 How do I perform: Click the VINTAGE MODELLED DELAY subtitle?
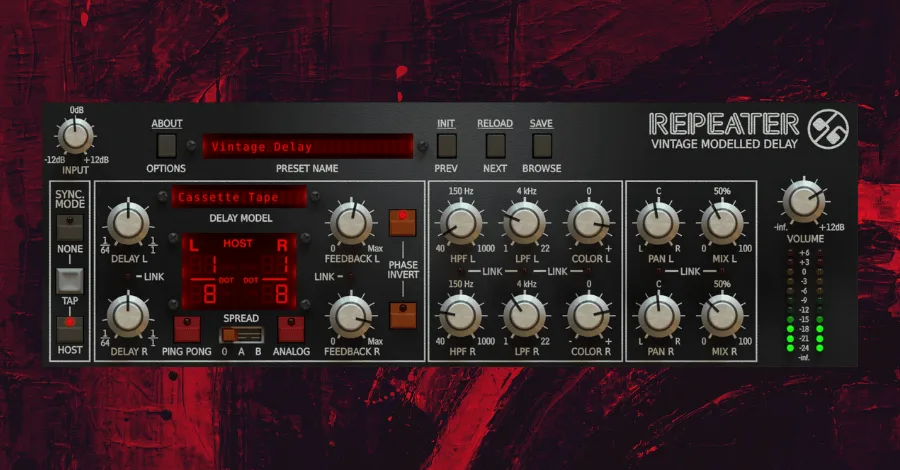pyautogui.click(x=724, y=144)
